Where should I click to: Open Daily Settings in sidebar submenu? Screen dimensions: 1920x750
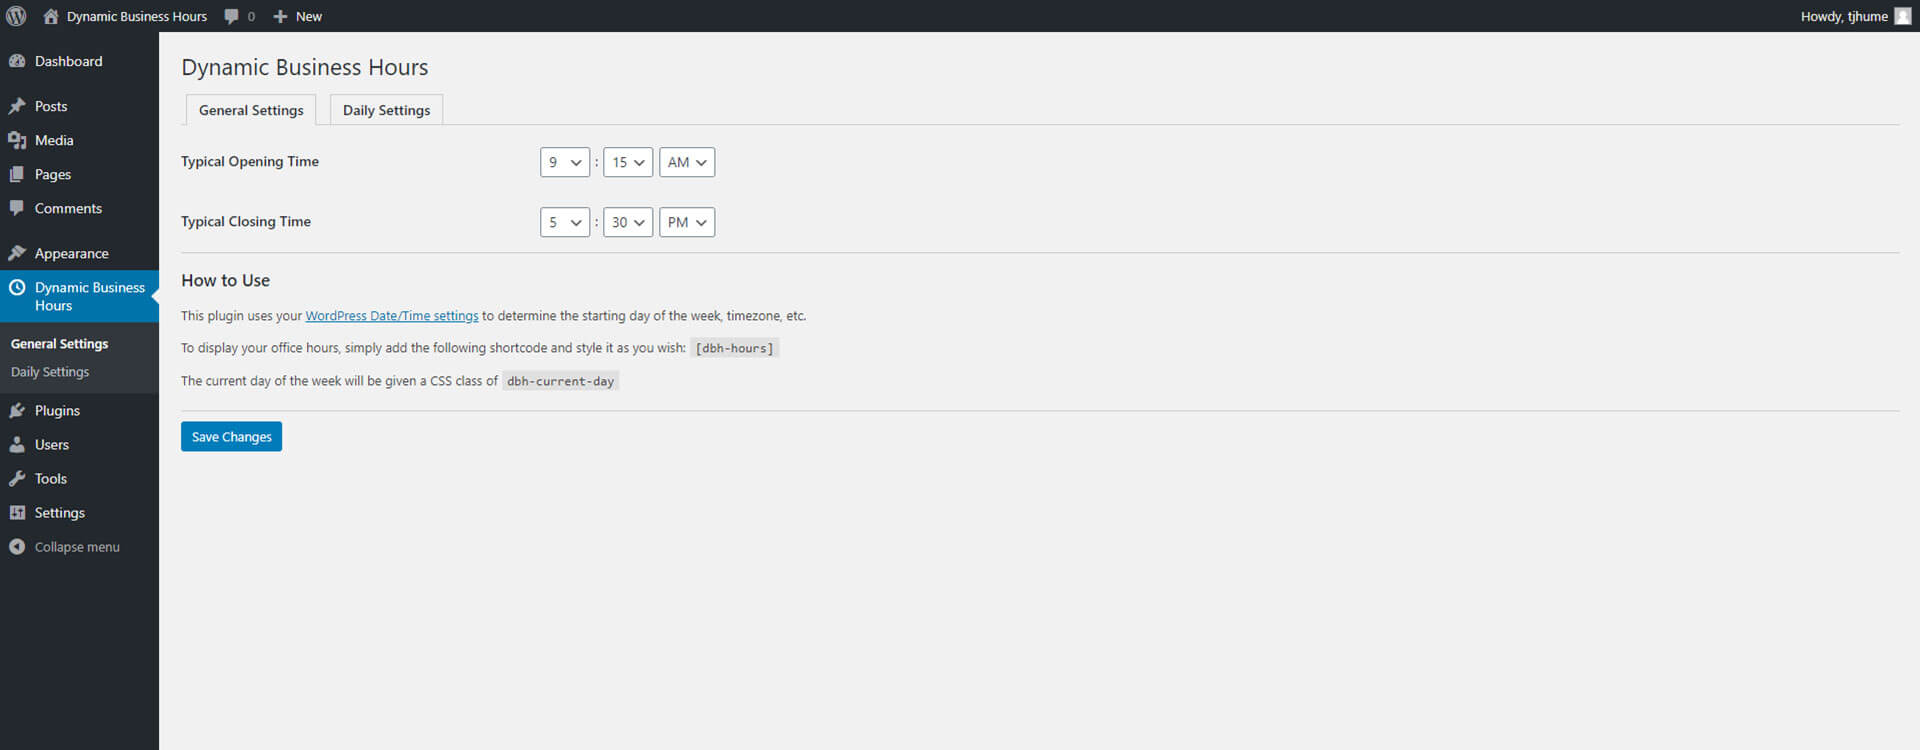click(50, 372)
